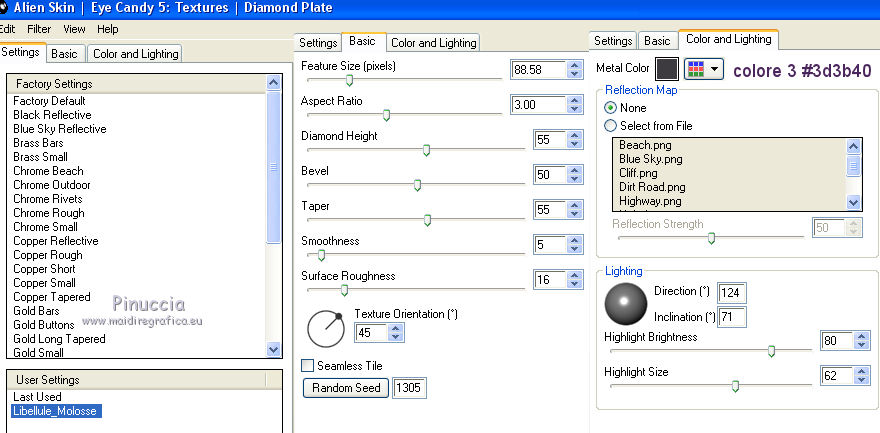
Task: Select the Basic tab in right panel
Action: click(x=657, y=41)
